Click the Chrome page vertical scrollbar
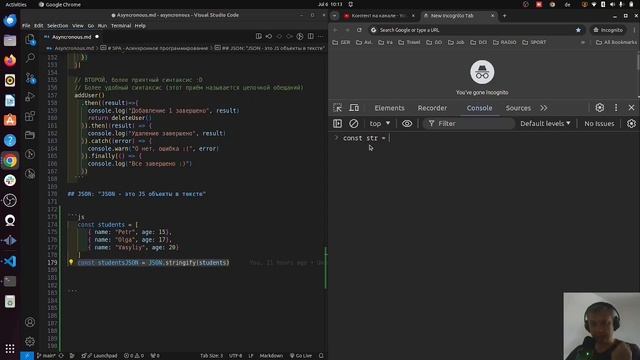Viewport: 640px width, 360px height. point(638,62)
